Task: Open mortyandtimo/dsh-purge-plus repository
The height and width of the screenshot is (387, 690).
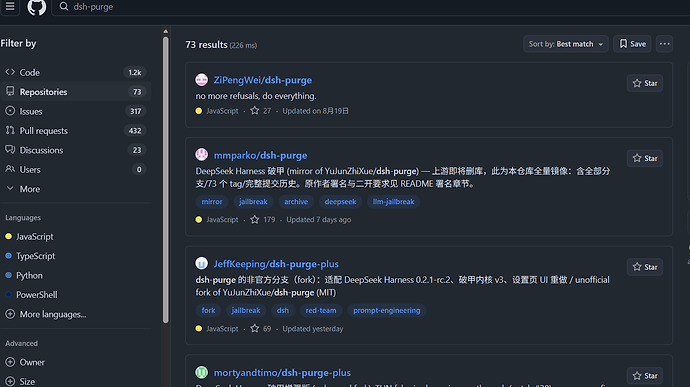Action: pyautogui.click(x=282, y=373)
